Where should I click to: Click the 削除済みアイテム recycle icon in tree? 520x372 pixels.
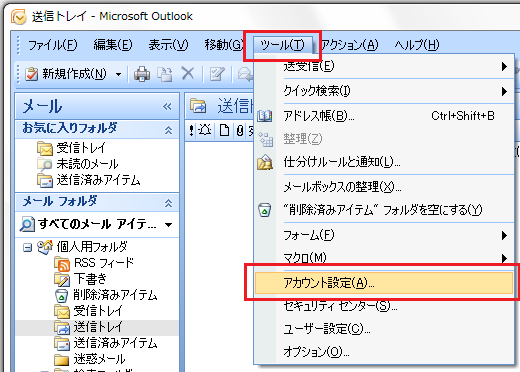click(x=61, y=295)
